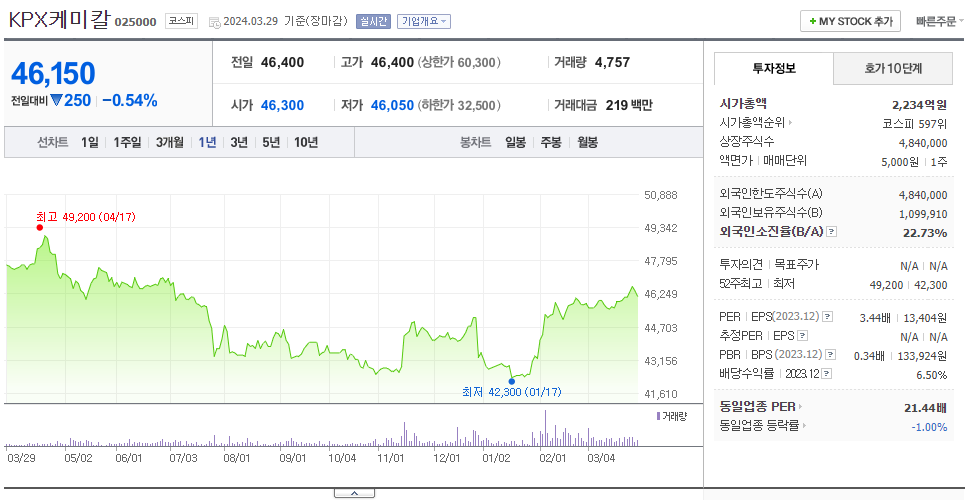Click the 외국인소진율 22.73% value
Viewport: 968px width, 500px height.
click(925, 232)
